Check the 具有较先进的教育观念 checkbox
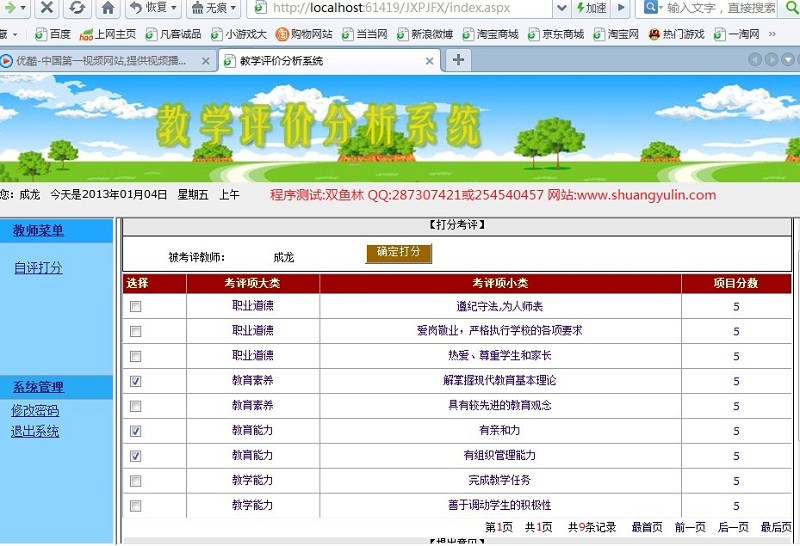The width and height of the screenshot is (800, 546). click(x=135, y=406)
